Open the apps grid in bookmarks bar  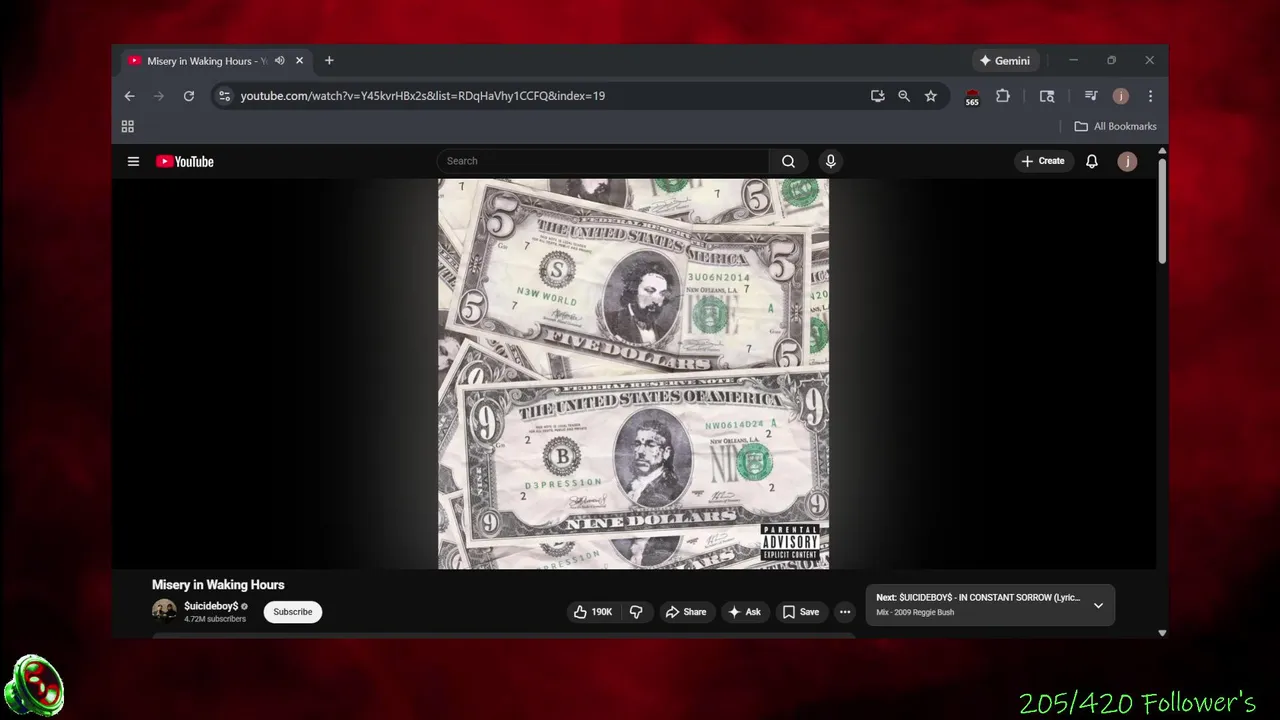click(x=127, y=126)
